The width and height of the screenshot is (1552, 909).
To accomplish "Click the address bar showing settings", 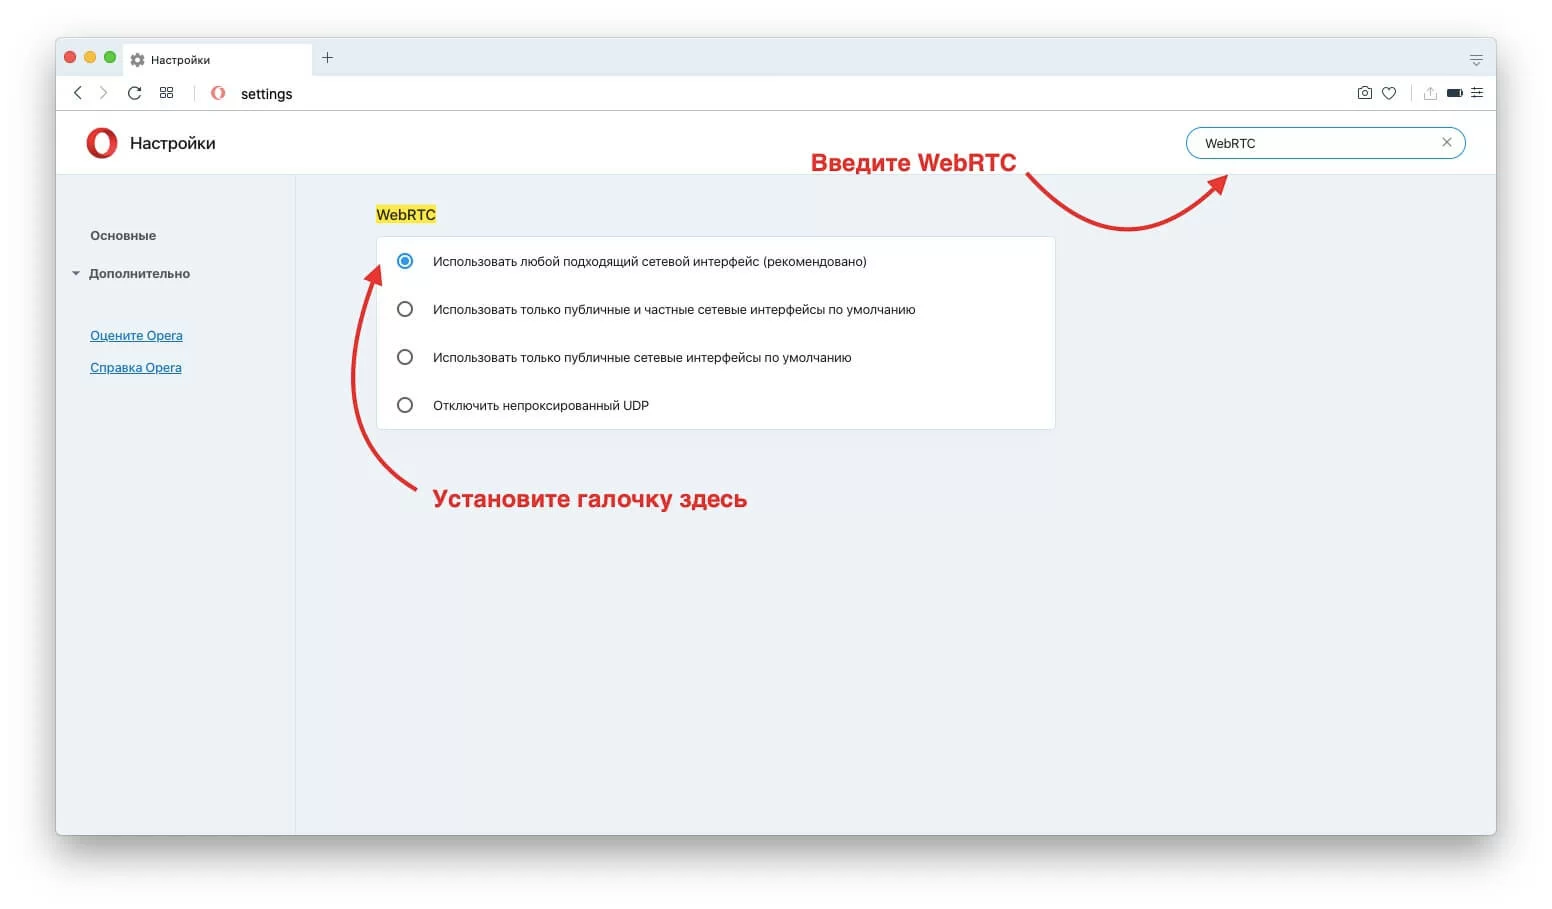I will click(x=266, y=94).
